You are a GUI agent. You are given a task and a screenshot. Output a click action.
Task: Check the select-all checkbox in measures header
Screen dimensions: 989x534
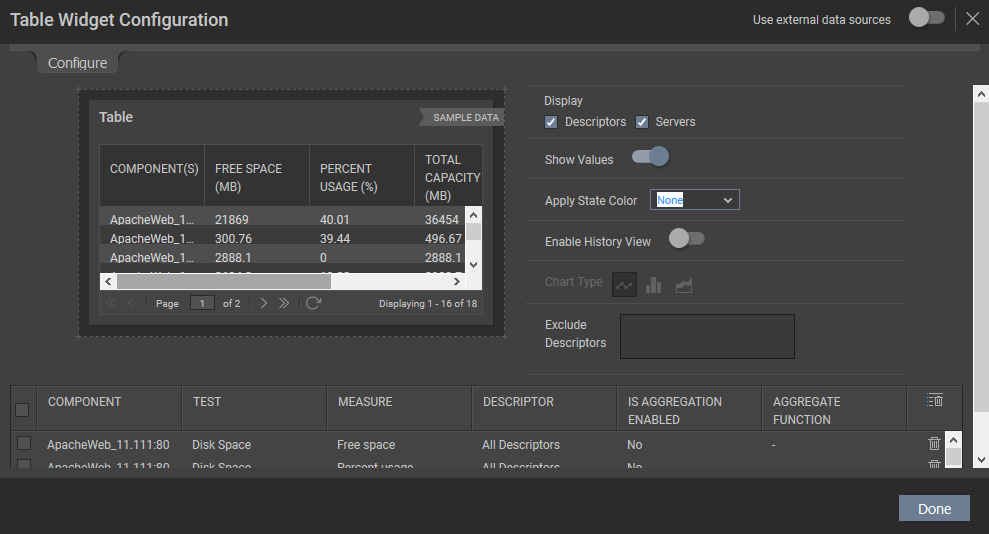click(22, 410)
